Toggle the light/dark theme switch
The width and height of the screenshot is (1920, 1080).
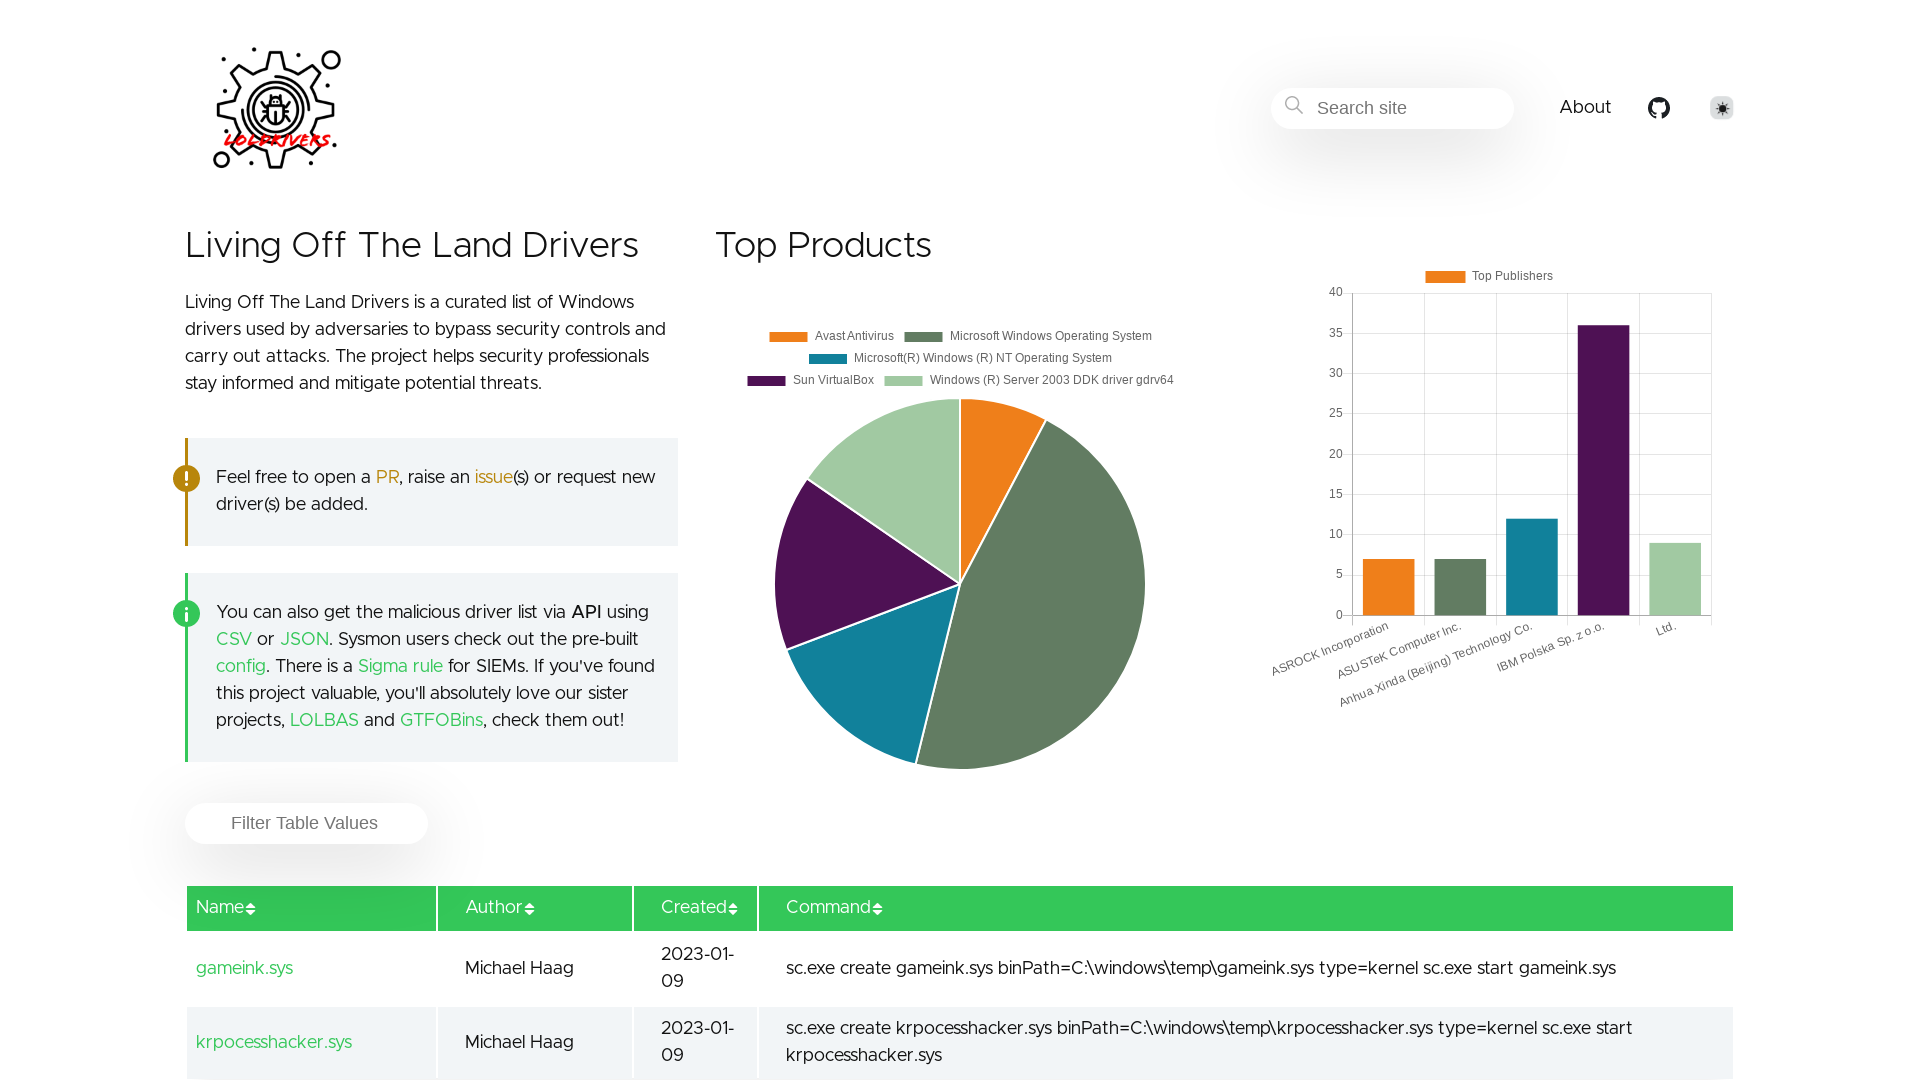click(1721, 108)
